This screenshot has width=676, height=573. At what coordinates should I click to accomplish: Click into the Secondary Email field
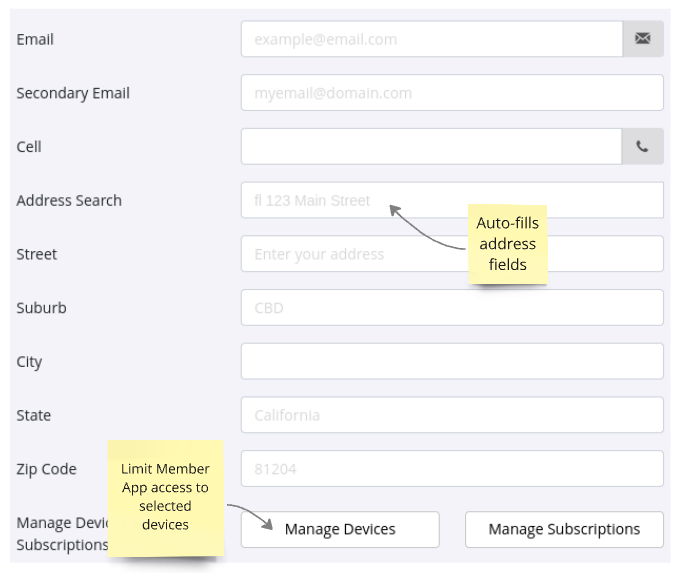pos(452,93)
